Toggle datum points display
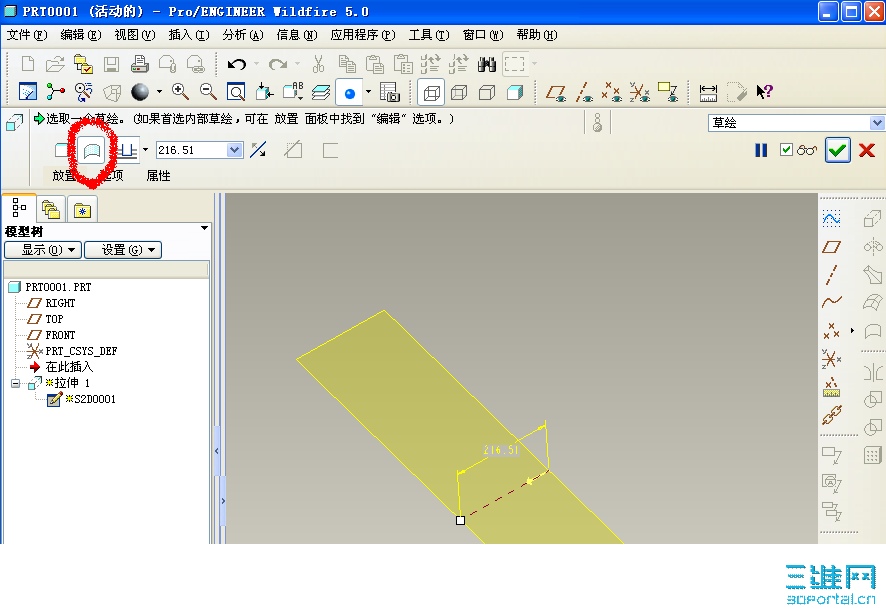Image resolution: width=886 pixels, height=615 pixels. [x=611, y=92]
